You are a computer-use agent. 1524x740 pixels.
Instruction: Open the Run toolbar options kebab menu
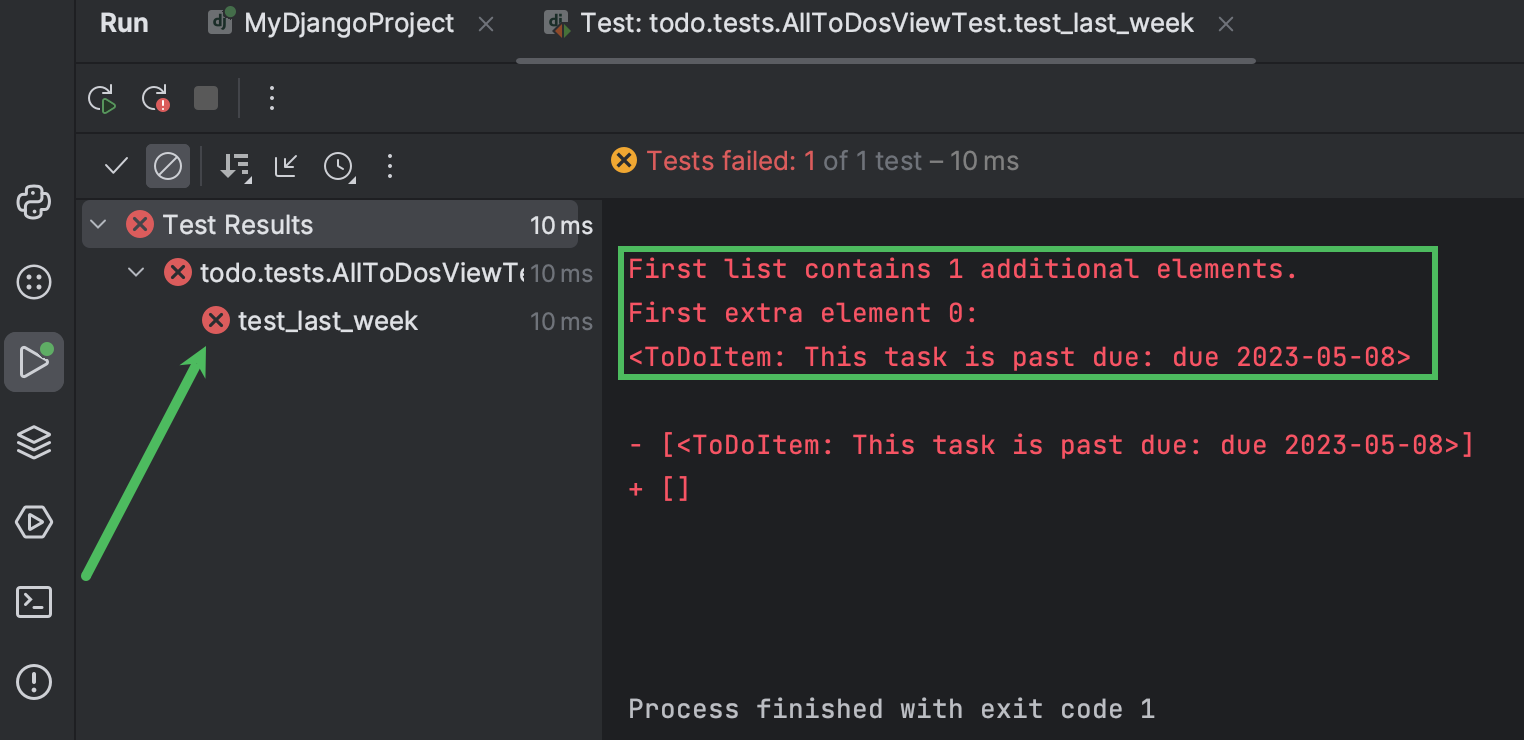(x=272, y=98)
